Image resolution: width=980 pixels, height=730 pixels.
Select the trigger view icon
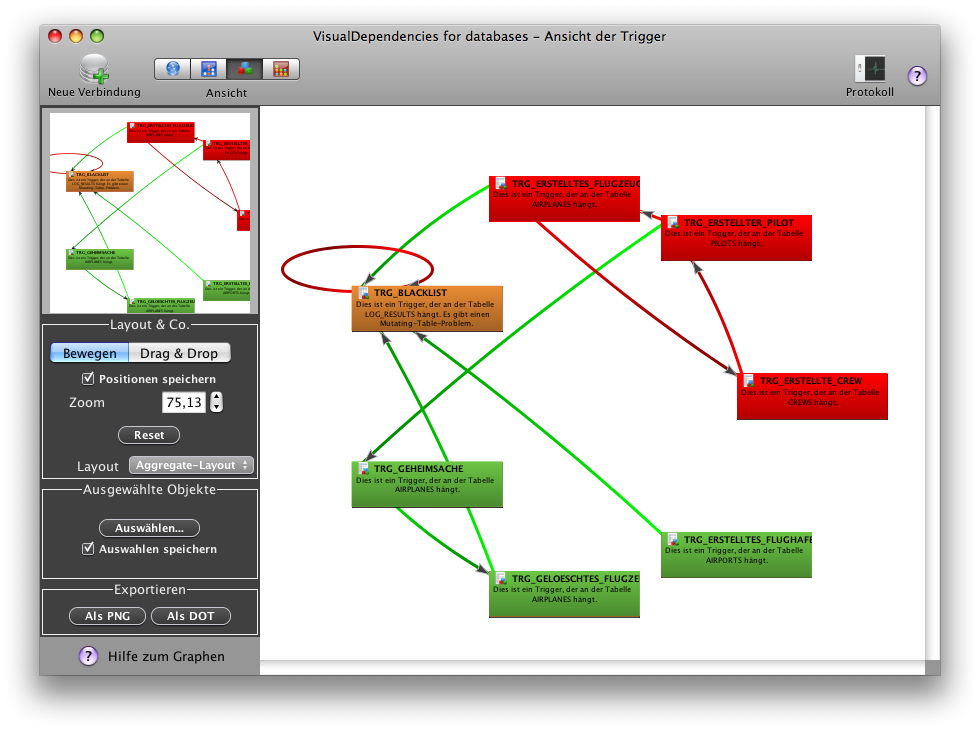point(245,69)
